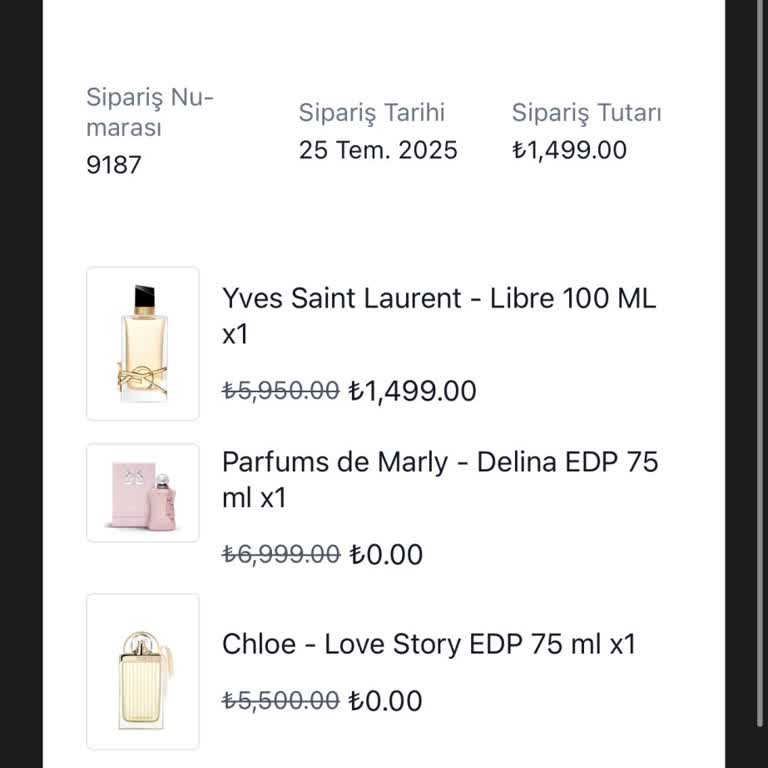This screenshot has width=768, height=768.
Task: Open the Chloe Love Story bottle thumbnail
Action: (x=143, y=671)
